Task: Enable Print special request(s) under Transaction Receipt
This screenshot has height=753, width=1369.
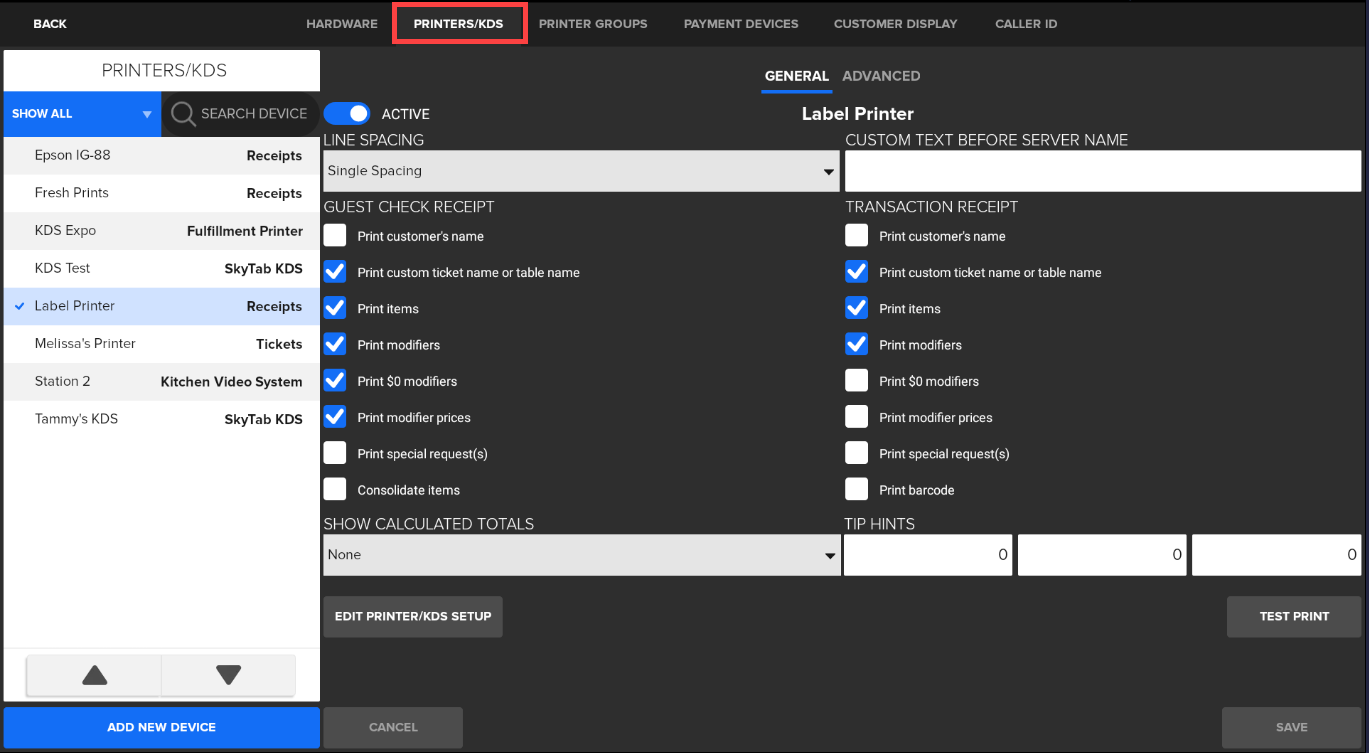Action: pos(857,452)
